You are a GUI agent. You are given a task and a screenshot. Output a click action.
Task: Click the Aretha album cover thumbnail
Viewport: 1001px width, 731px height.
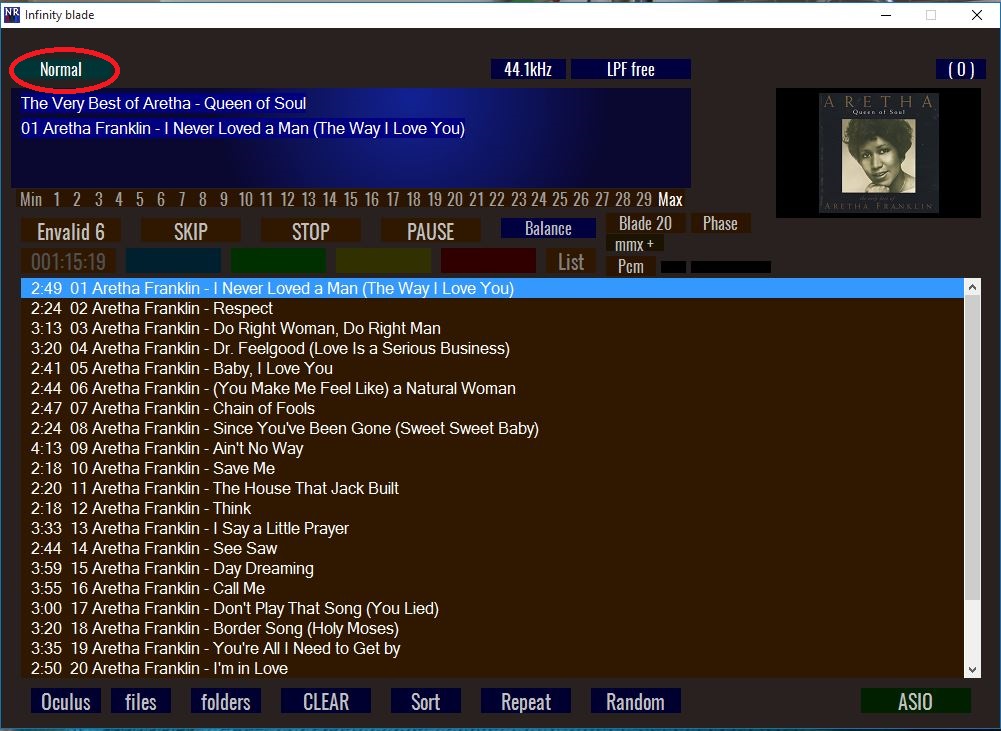click(878, 153)
